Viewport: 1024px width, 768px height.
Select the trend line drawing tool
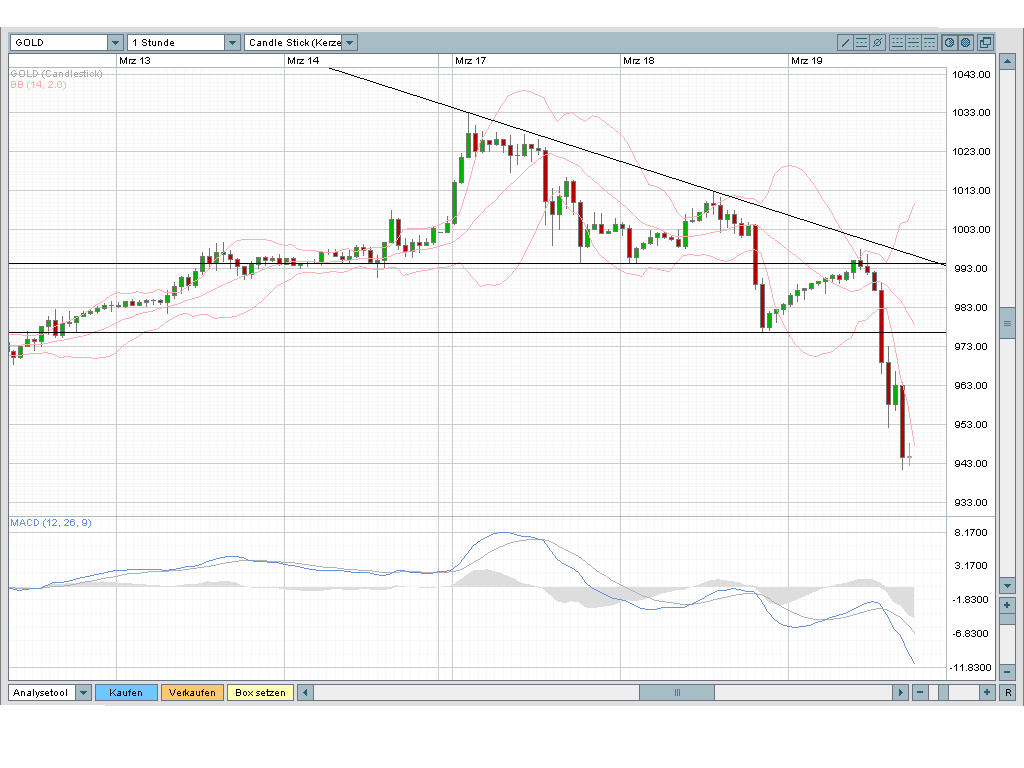tap(845, 43)
